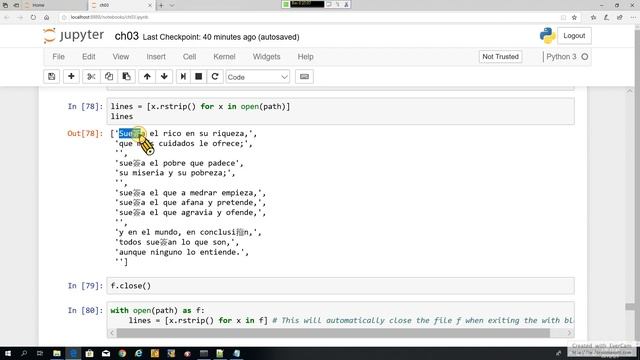The image size is (640, 360).
Task: Click the Last Checkpoint autosaved text
Action: [x=221, y=37]
